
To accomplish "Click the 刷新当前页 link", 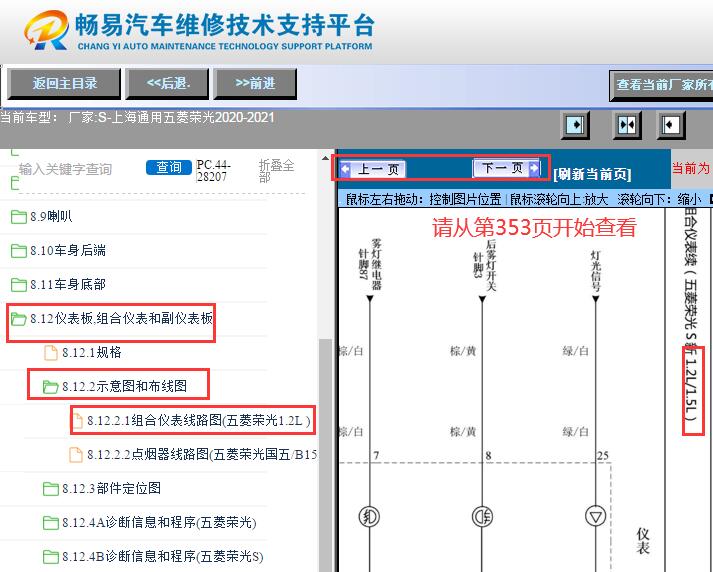I will coord(592,174).
